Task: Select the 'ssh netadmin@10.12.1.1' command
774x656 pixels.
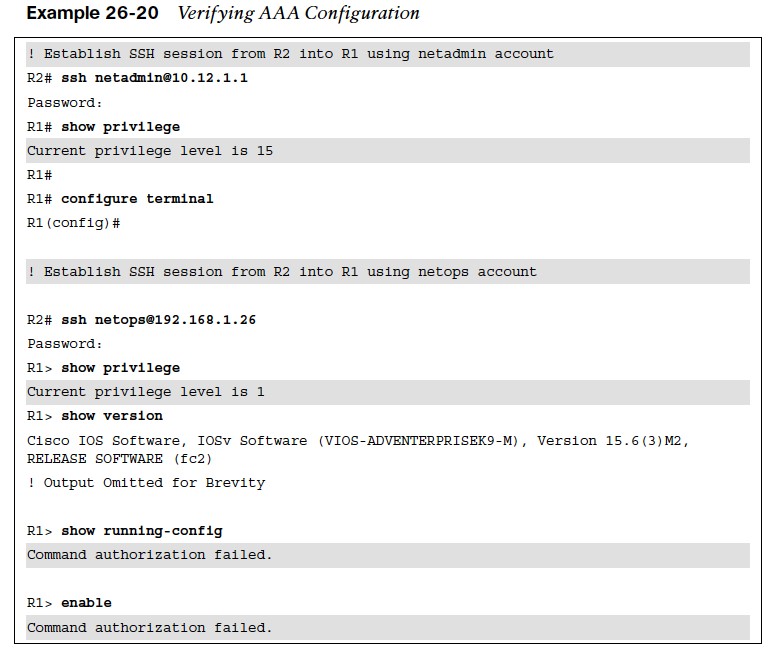Action: click(x=155, y=78)
